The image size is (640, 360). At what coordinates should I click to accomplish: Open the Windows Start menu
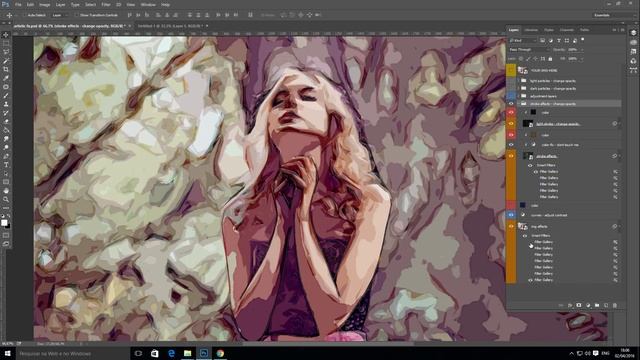8,353
